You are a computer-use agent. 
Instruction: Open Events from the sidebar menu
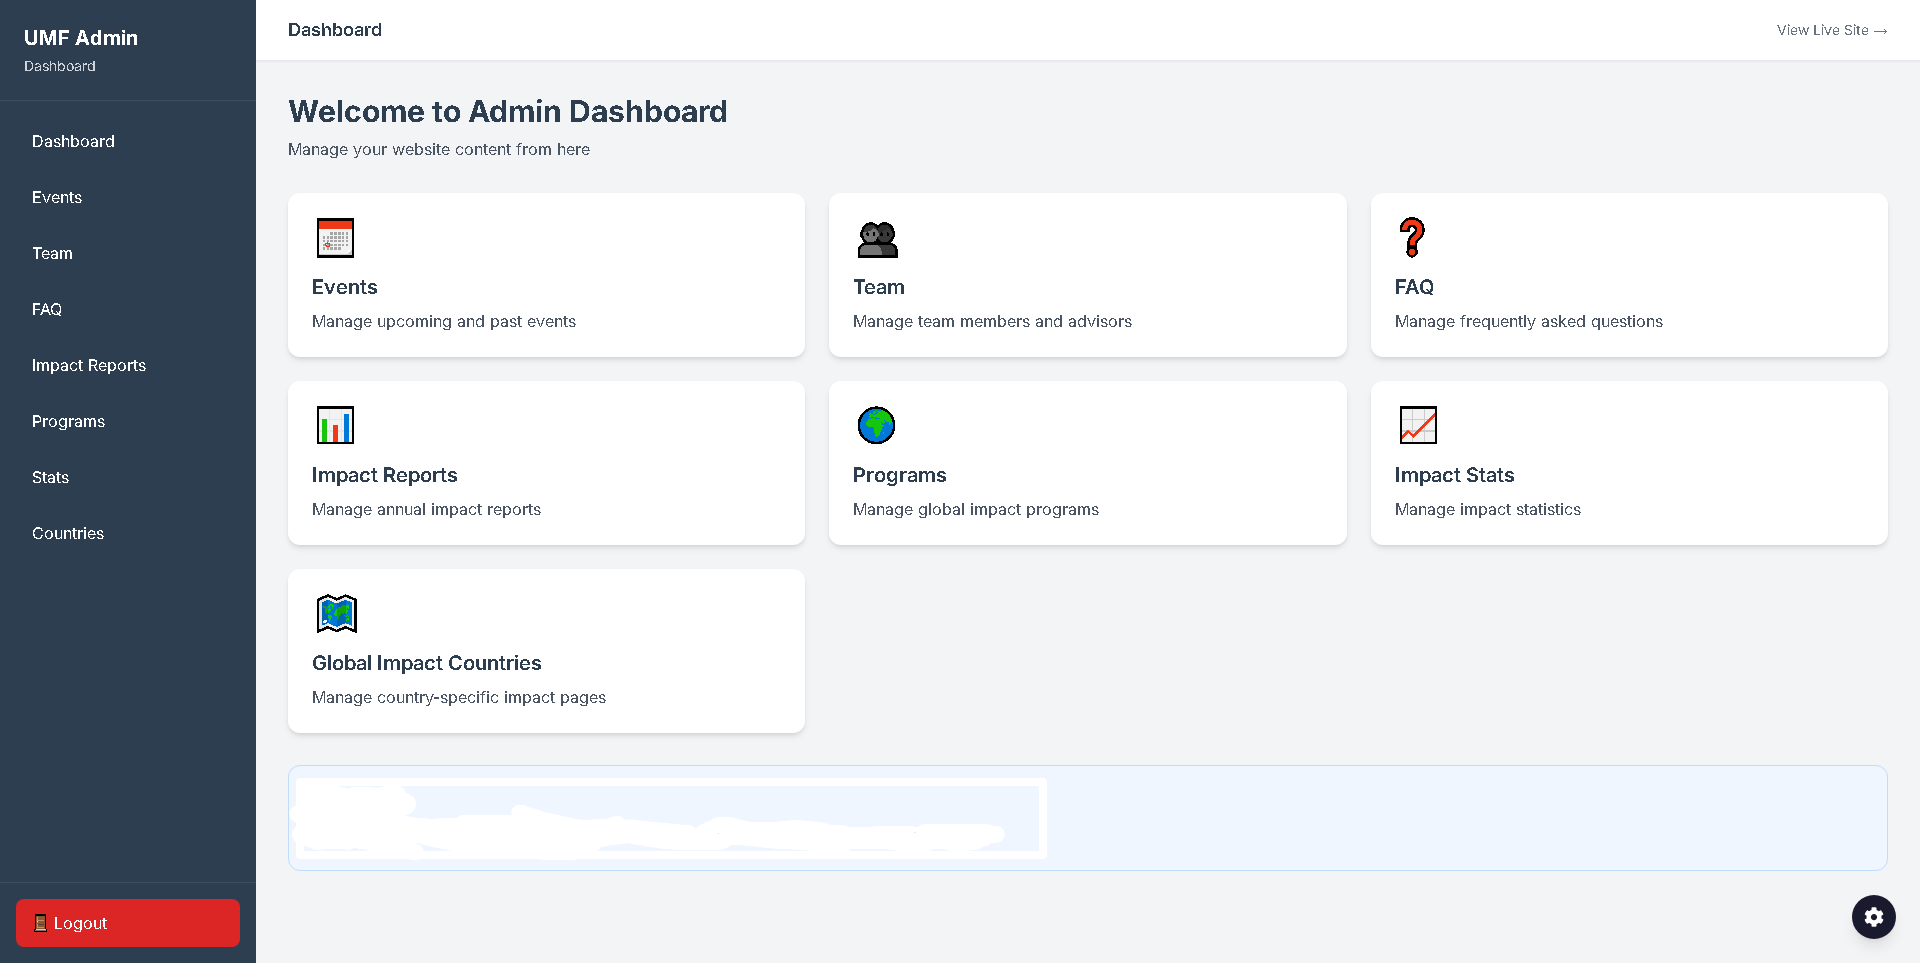tap(57, 197)
